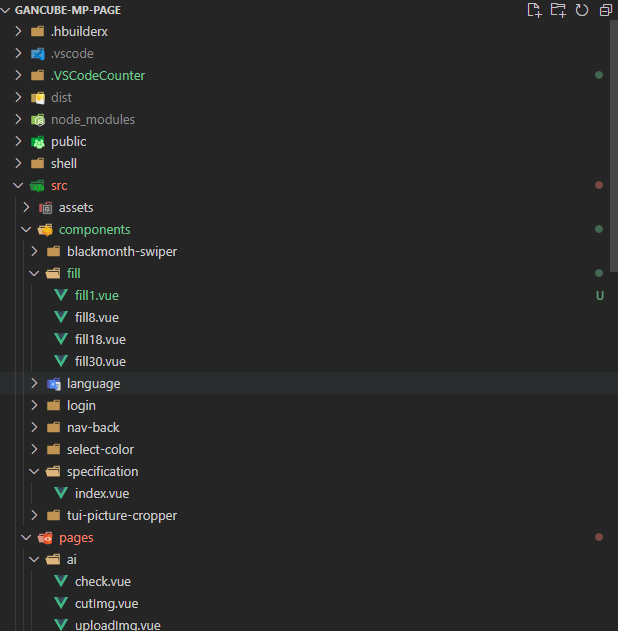Click the node_modules folder icon
The image size is (618, 631).
coord(38,120)
